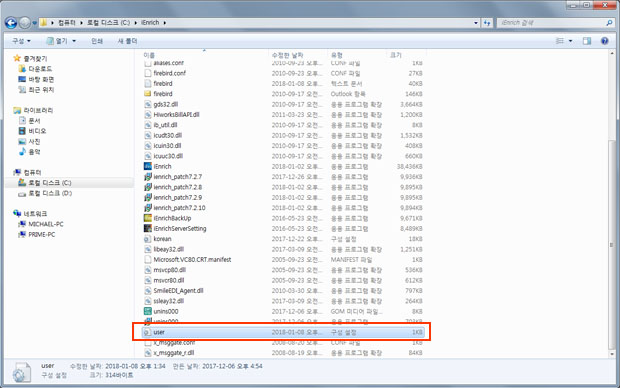Click the search magnifier icon
The width and height of the screenshot is (620, 388).
coord(609,23)
